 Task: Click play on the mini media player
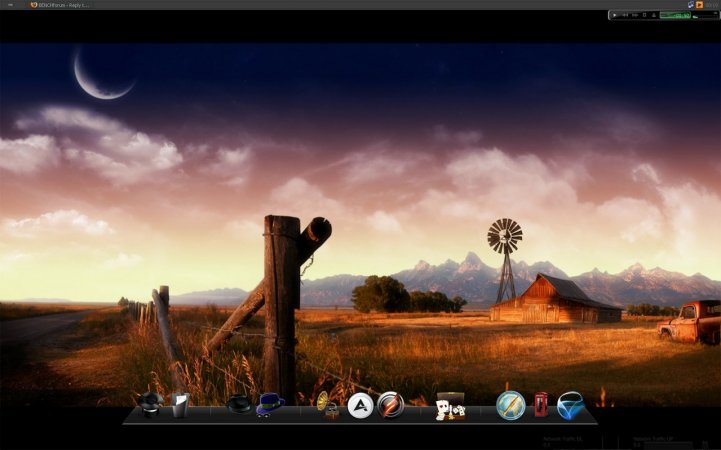coord(615,15)
